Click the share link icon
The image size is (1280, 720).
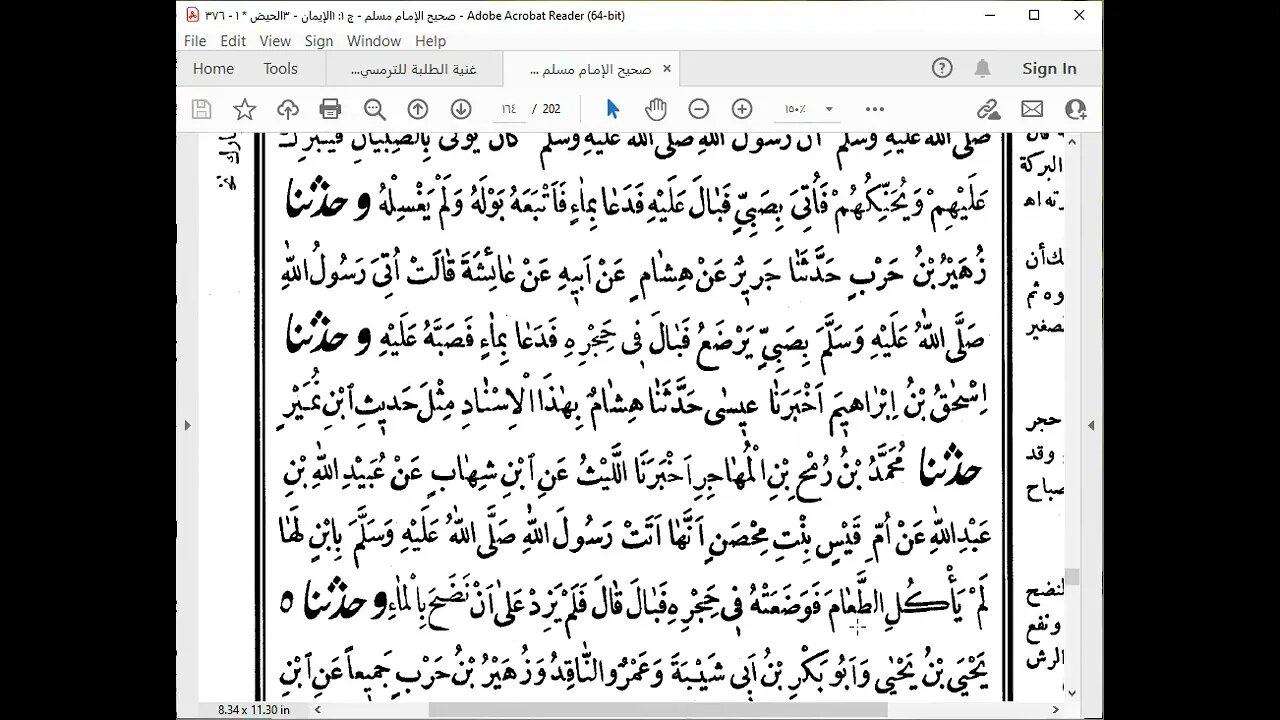[989, 109]
